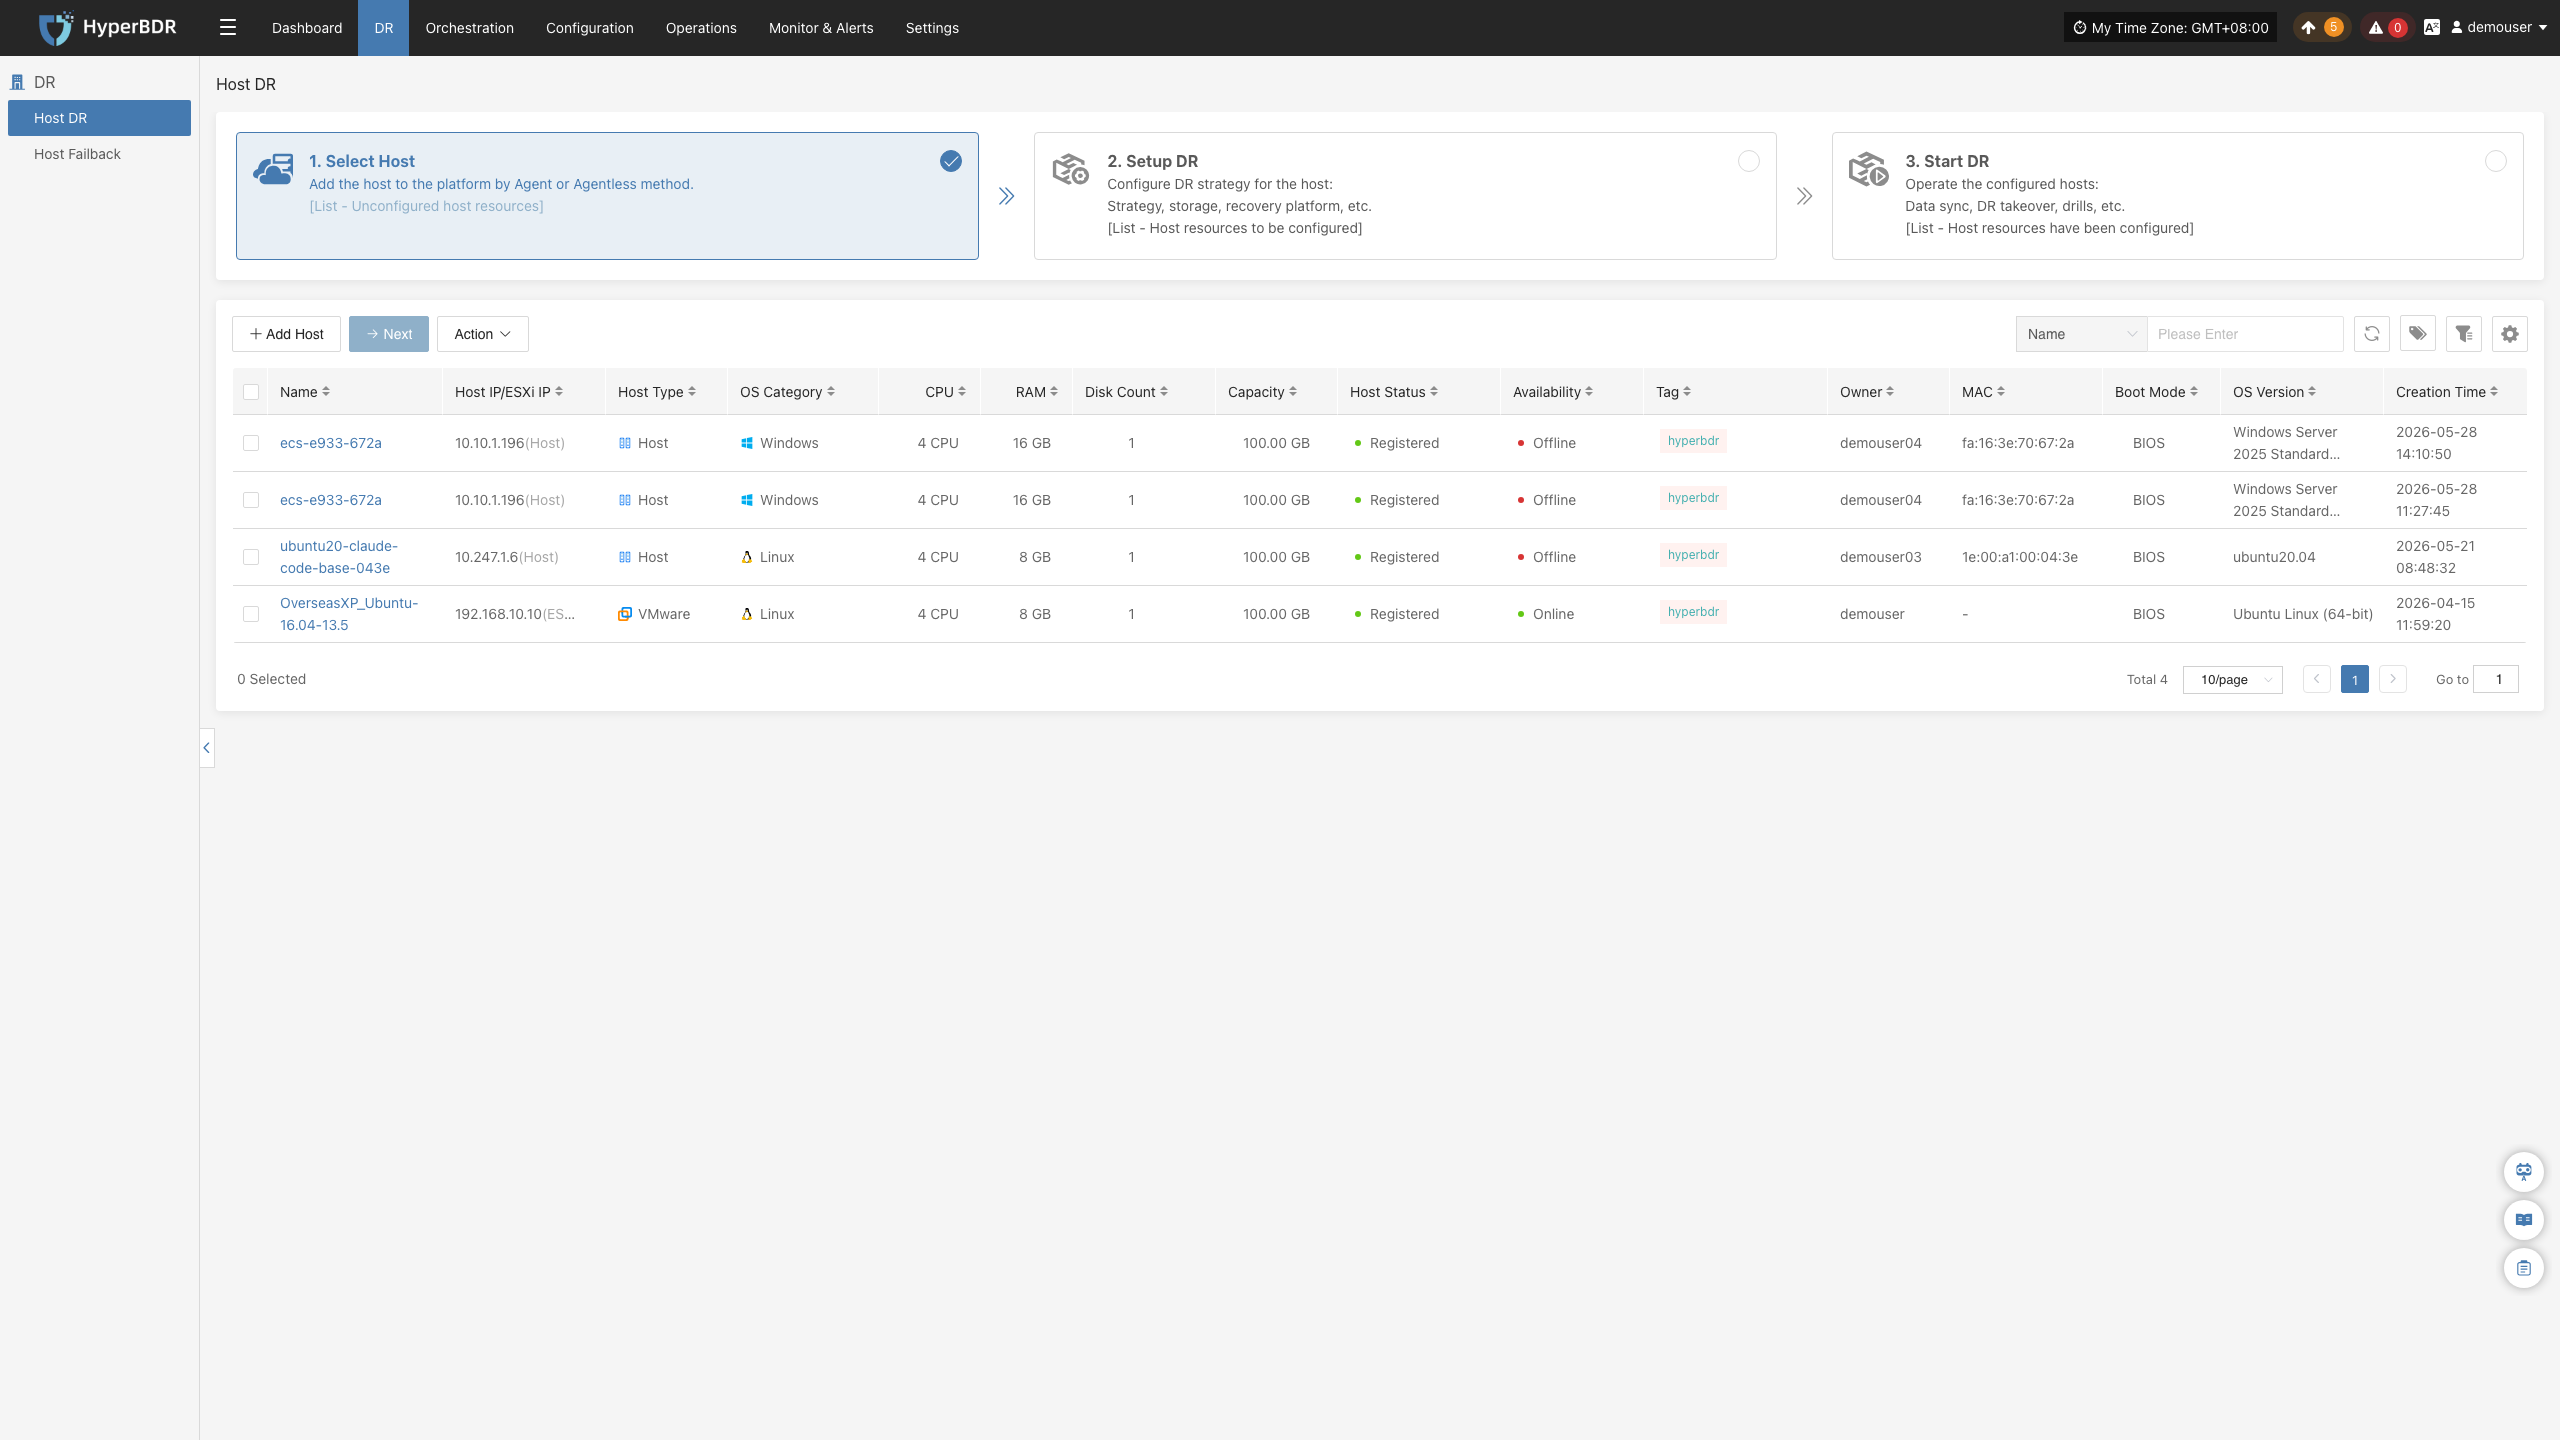Open the upgrade notifications arrow icon

2308,28
